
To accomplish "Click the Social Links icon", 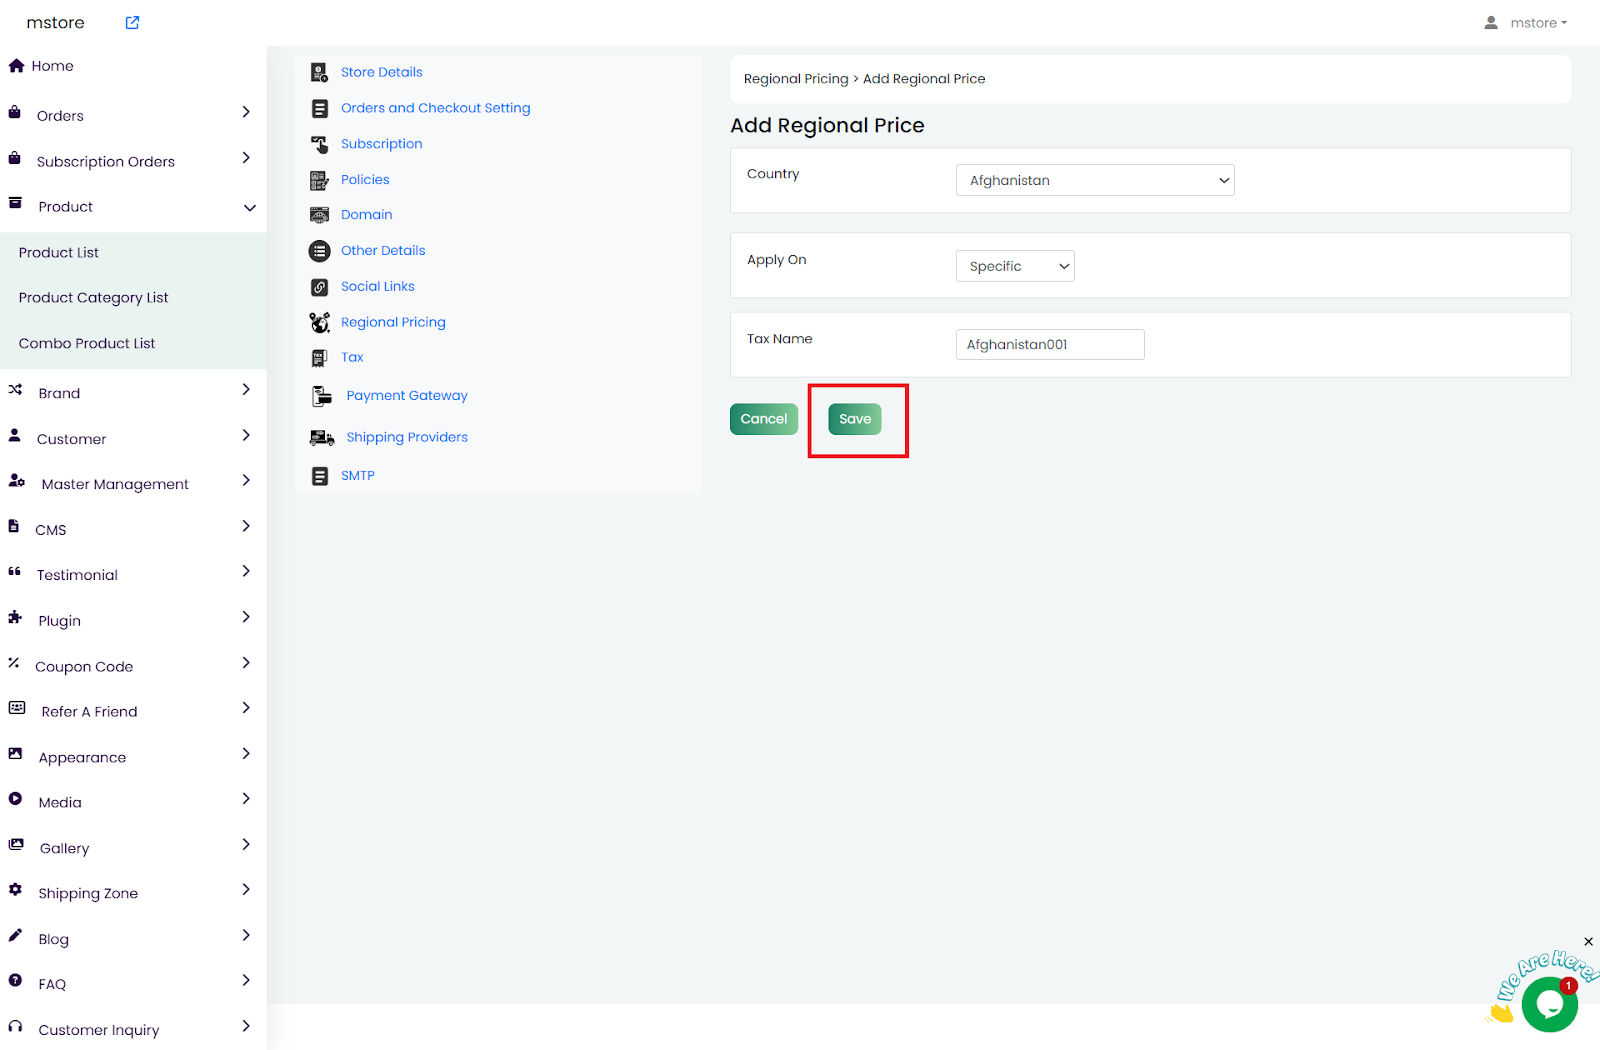I will pos(319,287).
